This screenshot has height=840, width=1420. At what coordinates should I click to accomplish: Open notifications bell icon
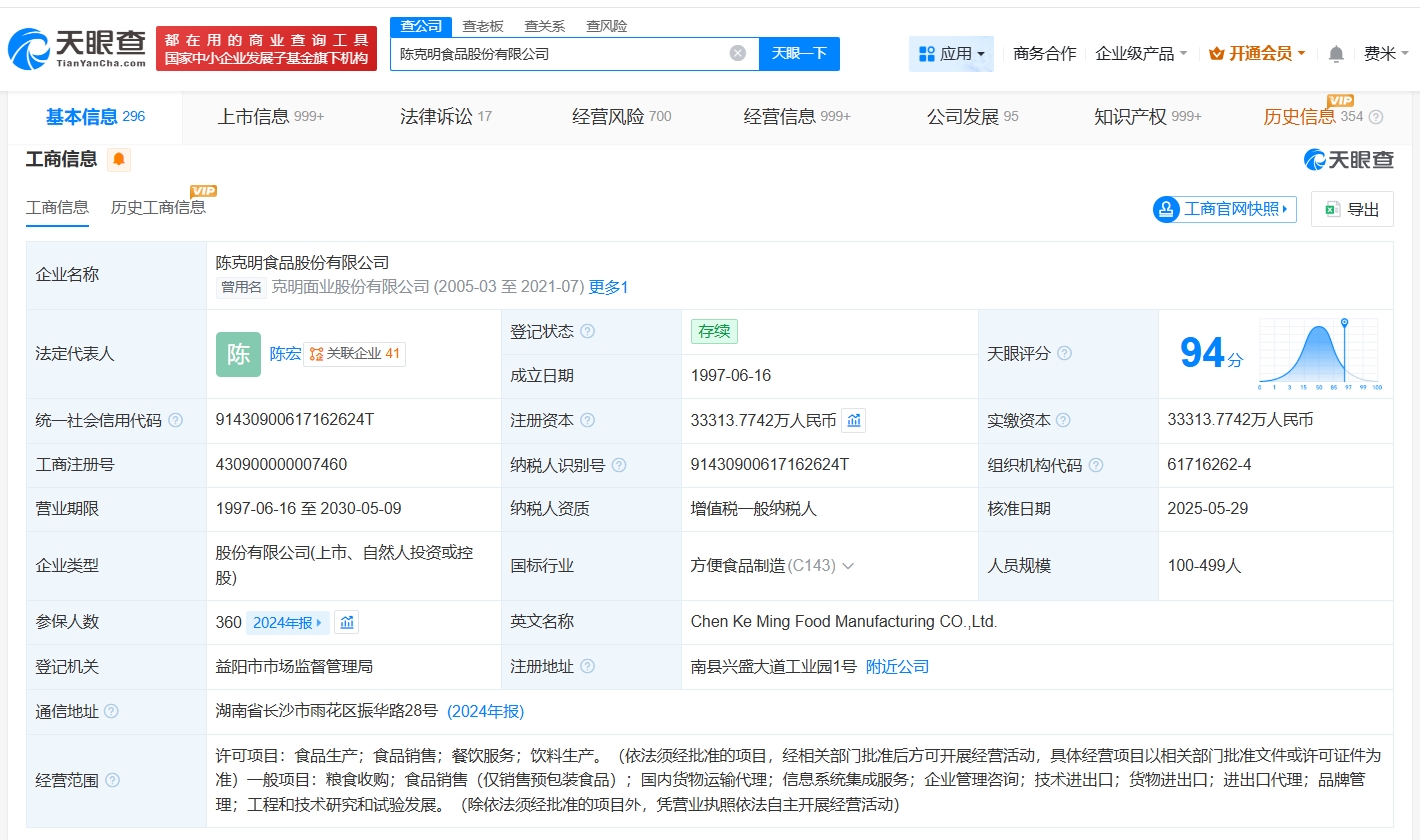coord(1336,54)
